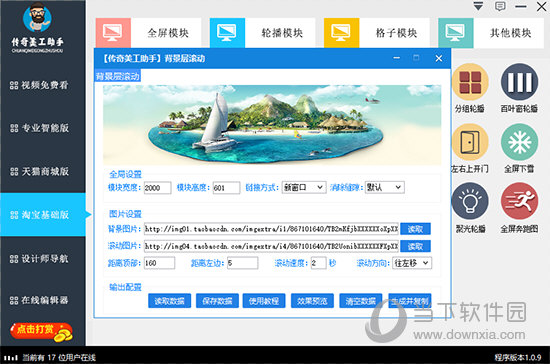Click the 点击打赏 coin reward badge
This screenshot has width=550, height=364.
point(41,332)
